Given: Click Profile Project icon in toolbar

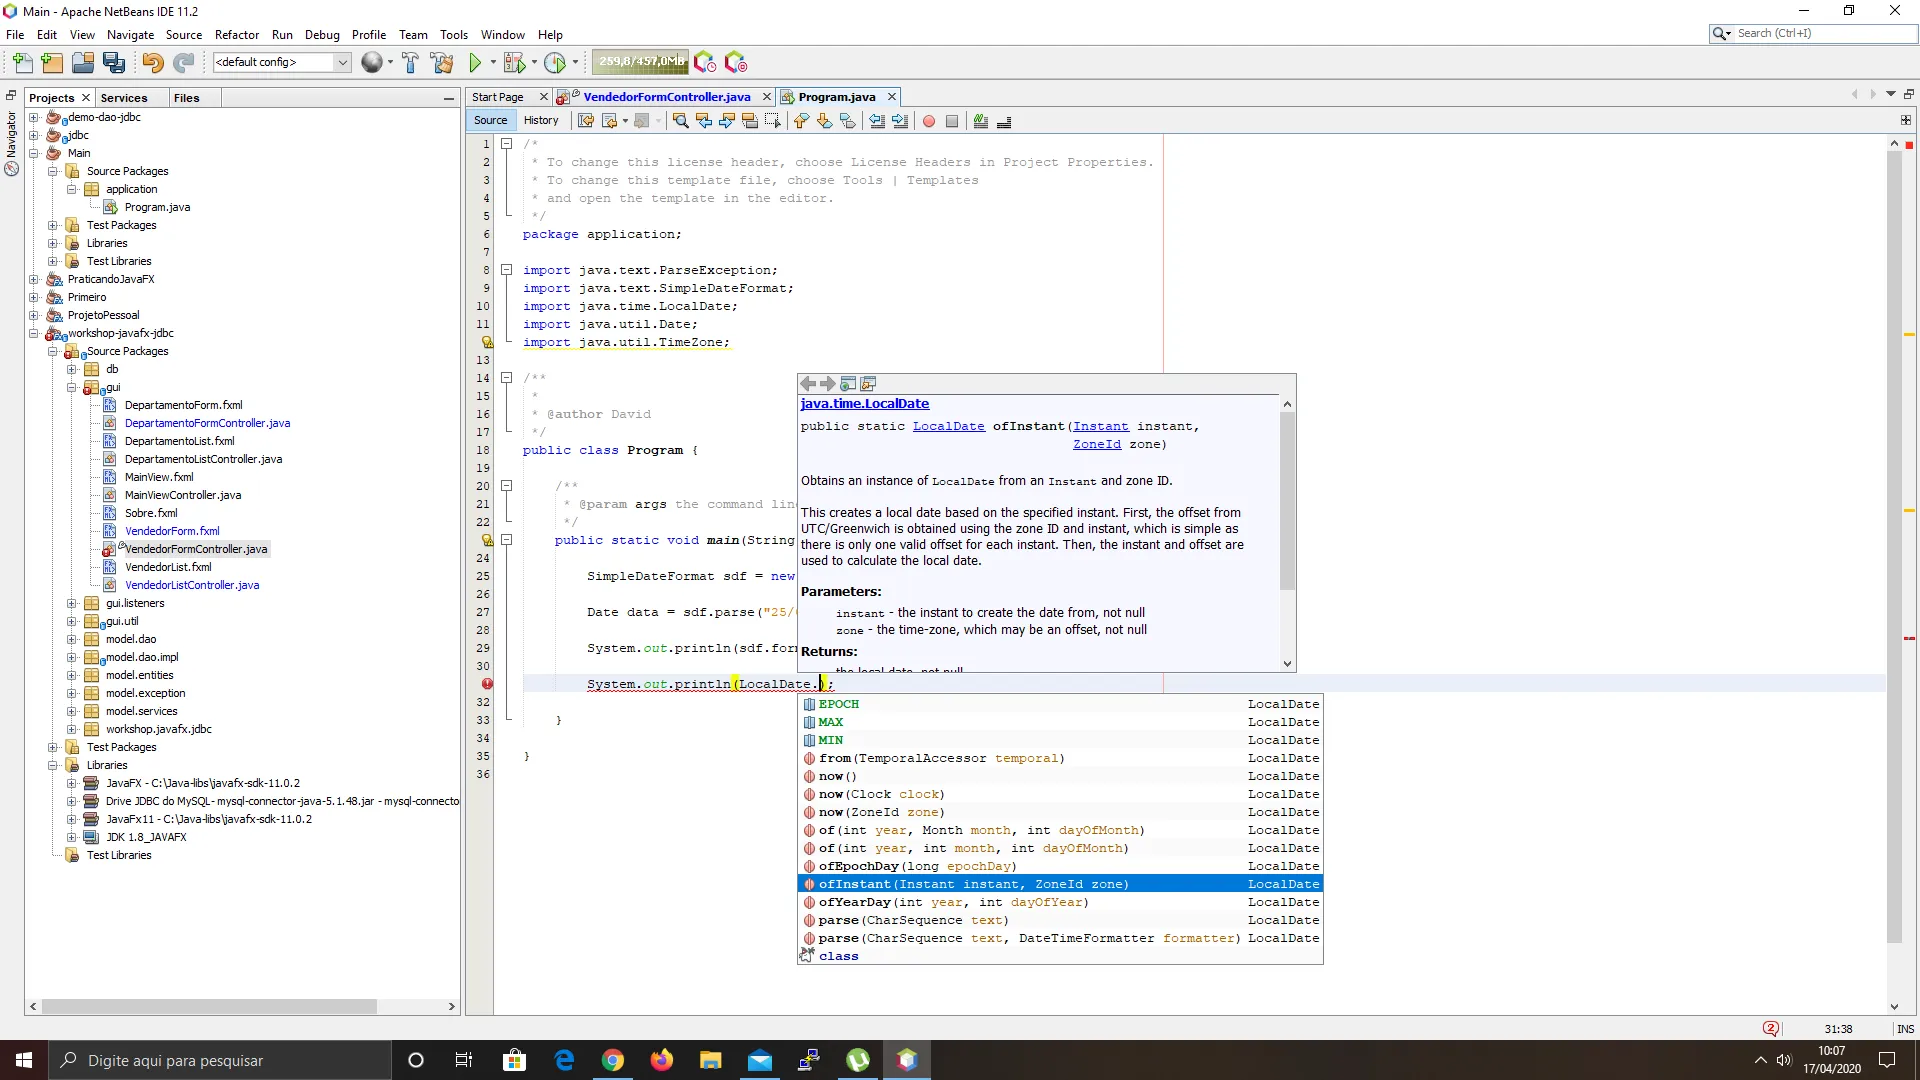Looking at the screenshot, I should pos(555,63).
